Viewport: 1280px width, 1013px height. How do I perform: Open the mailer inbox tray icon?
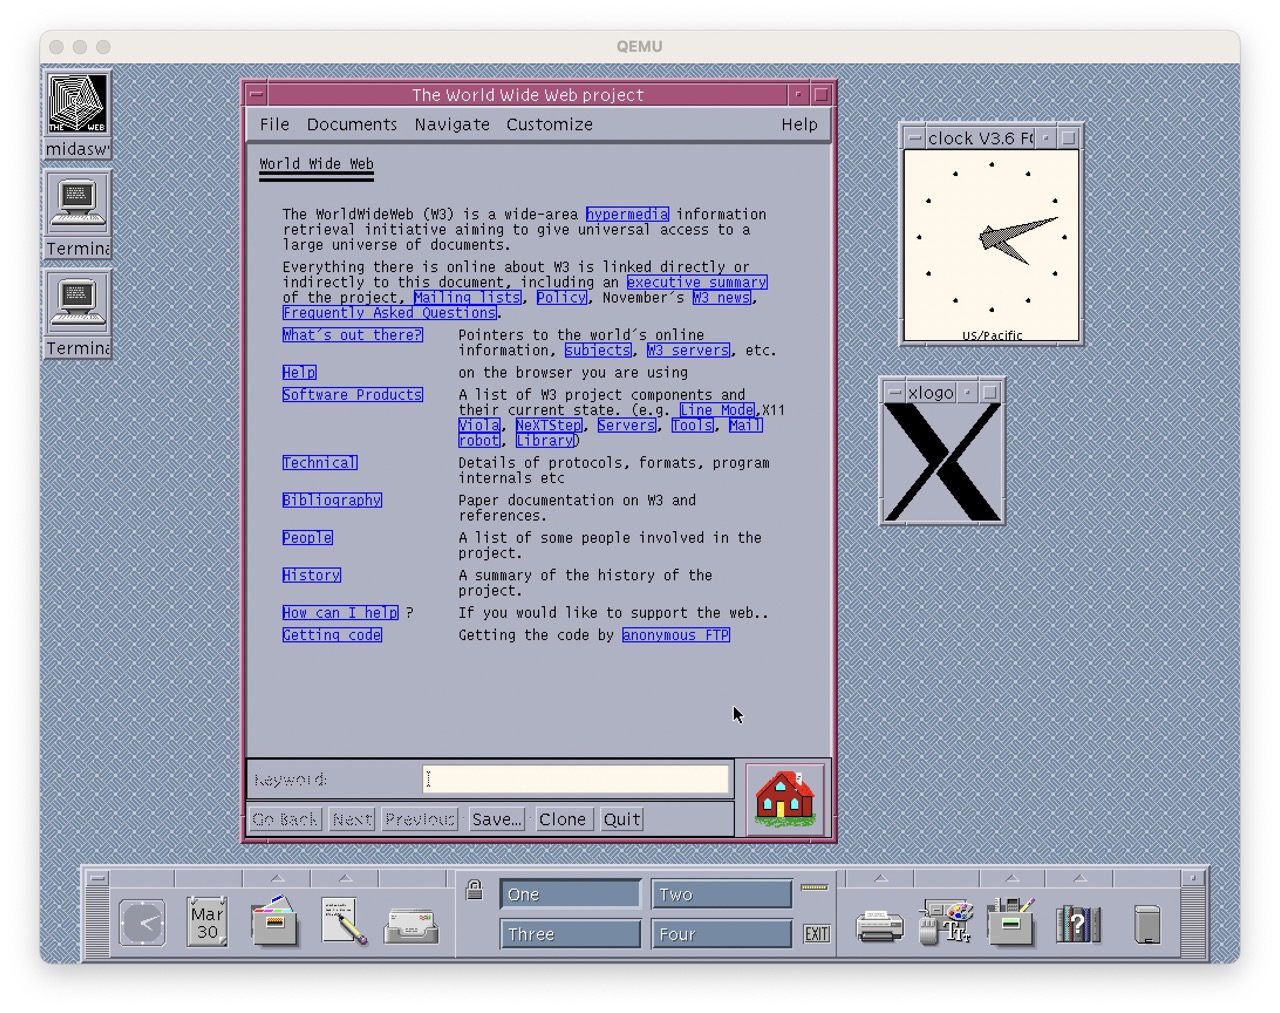click(x=411, y=926)
